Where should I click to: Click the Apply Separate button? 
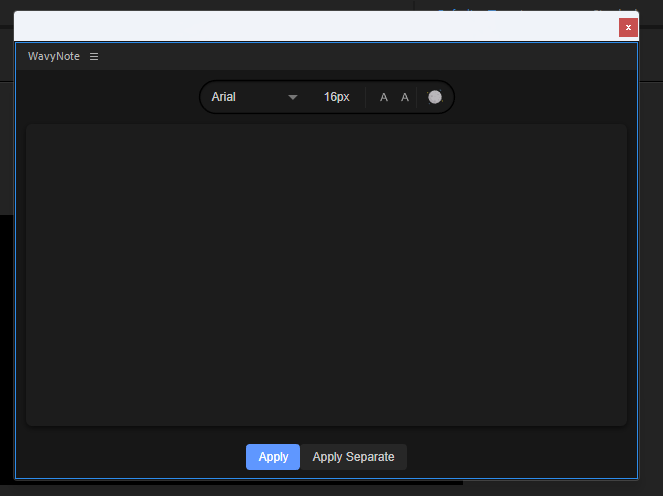pos(353,457)
